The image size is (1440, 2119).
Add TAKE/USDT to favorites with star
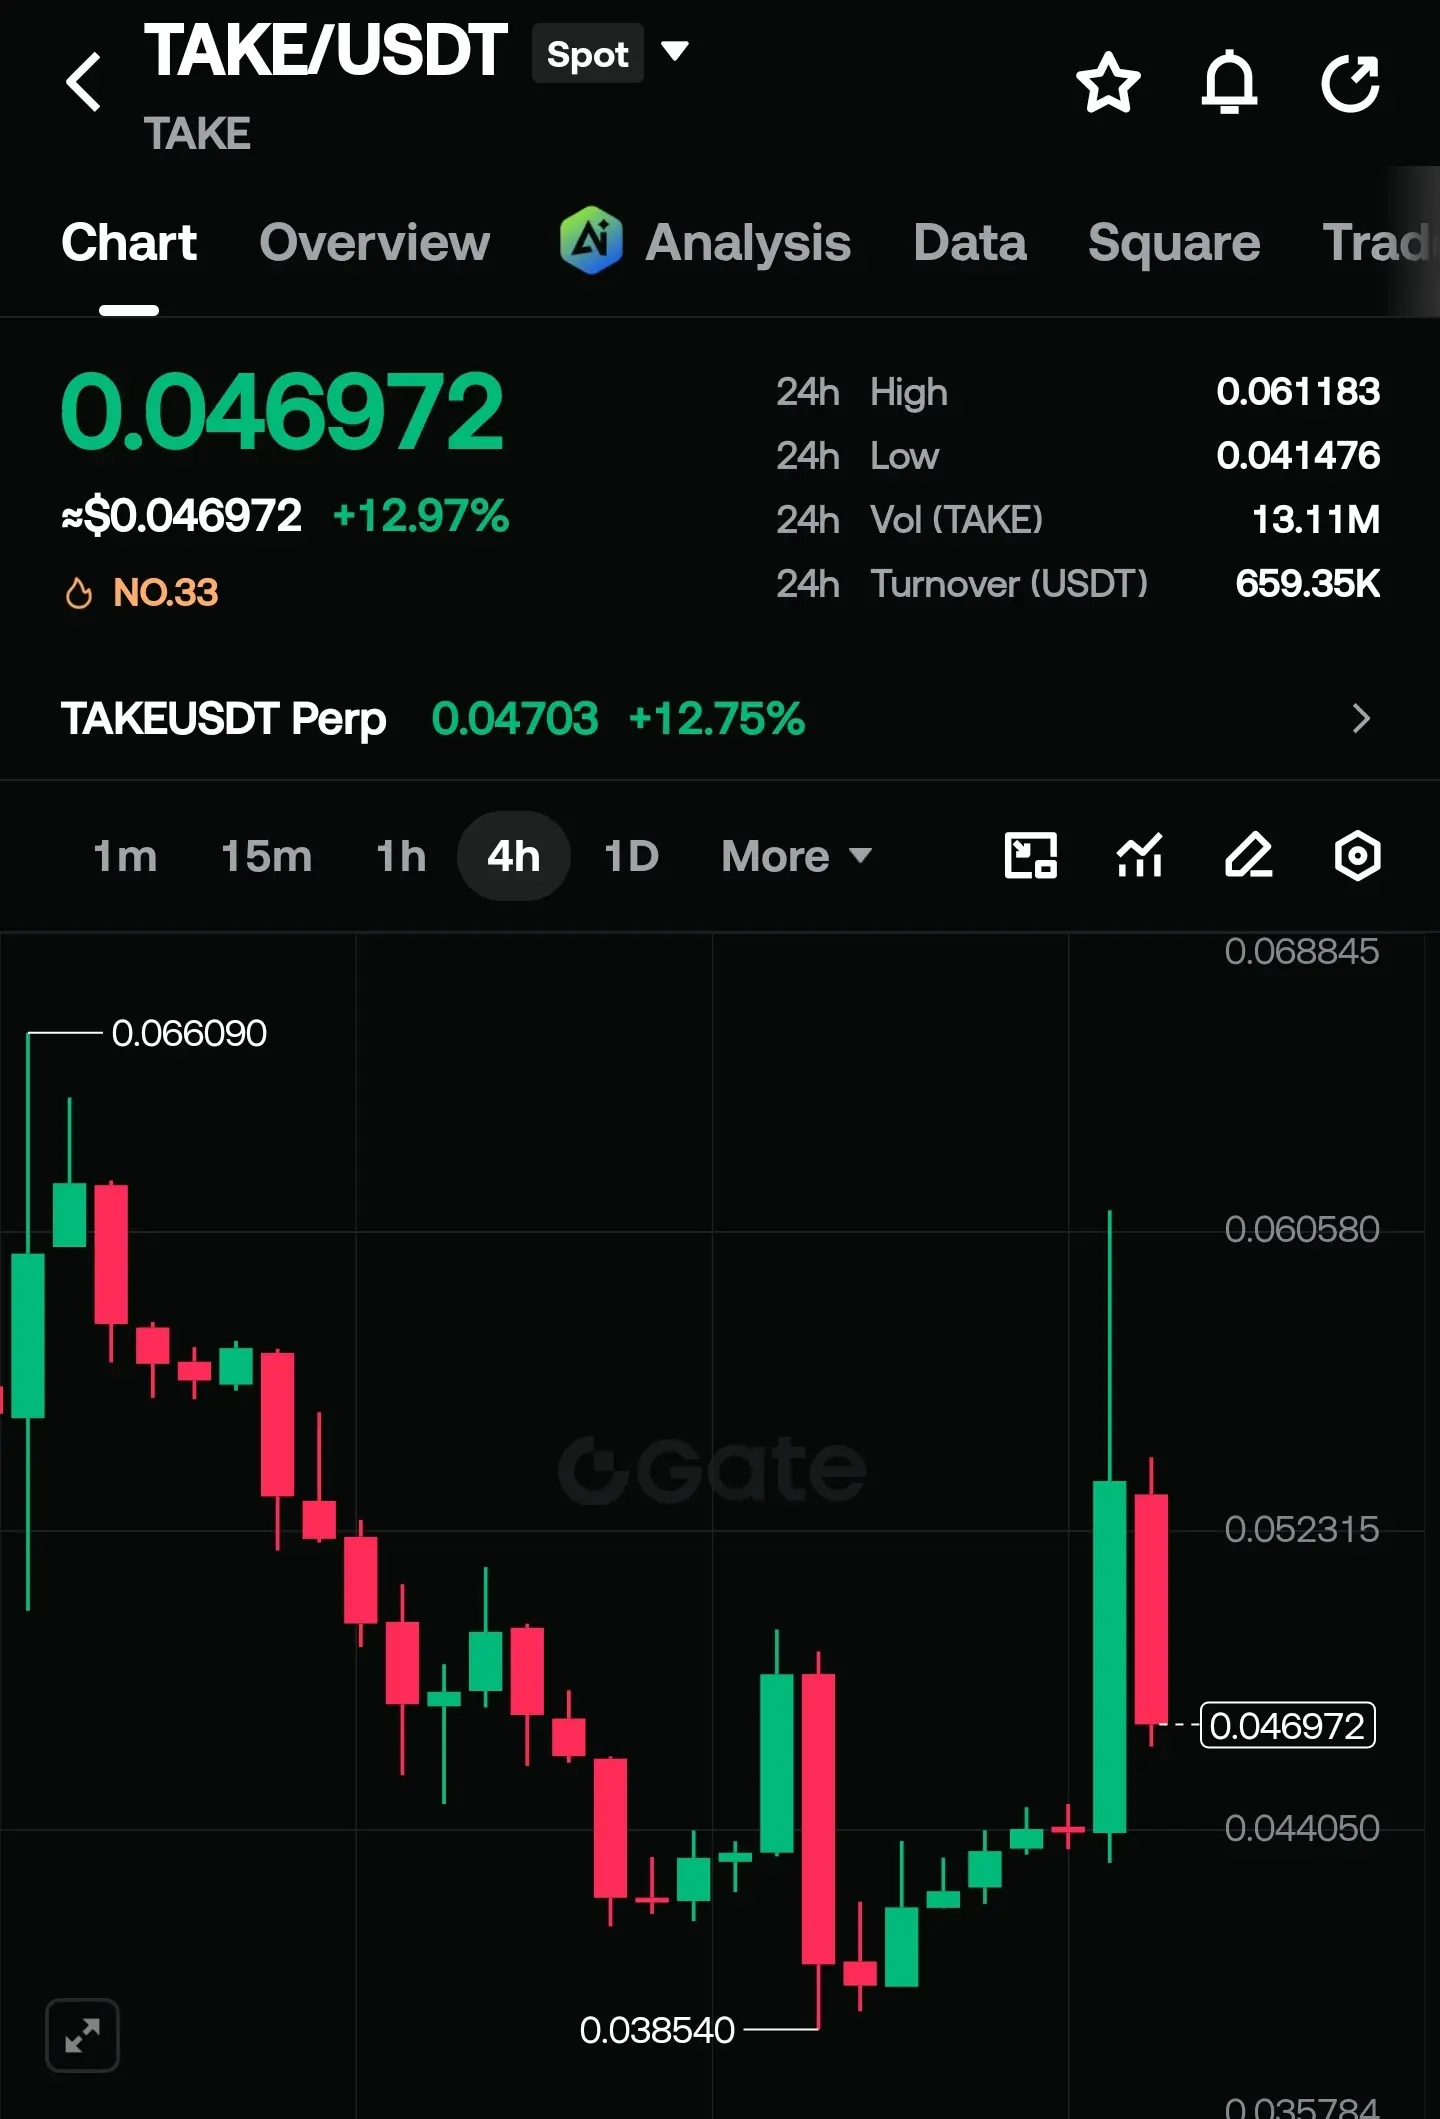pos(1108,82)
